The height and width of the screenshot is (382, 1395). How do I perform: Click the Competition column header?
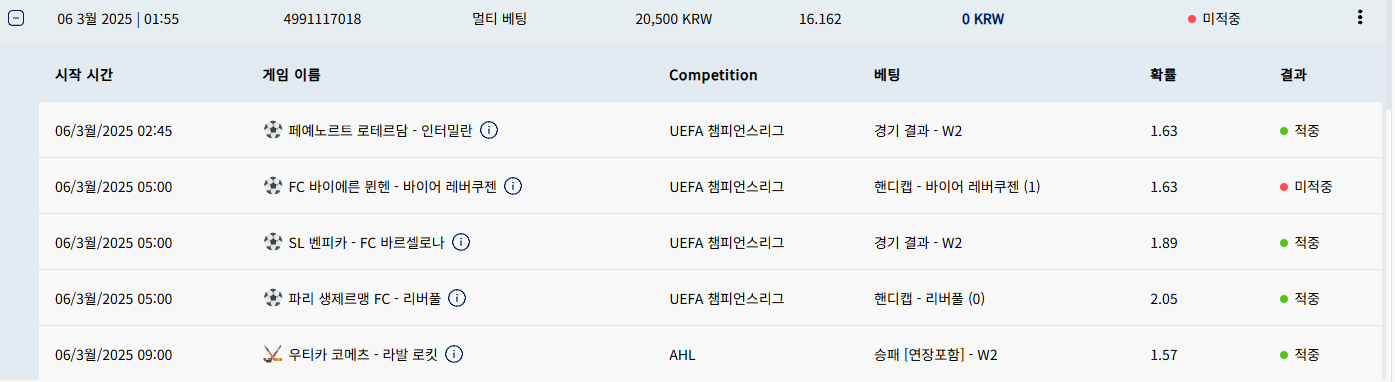click(x=713, y=75)
